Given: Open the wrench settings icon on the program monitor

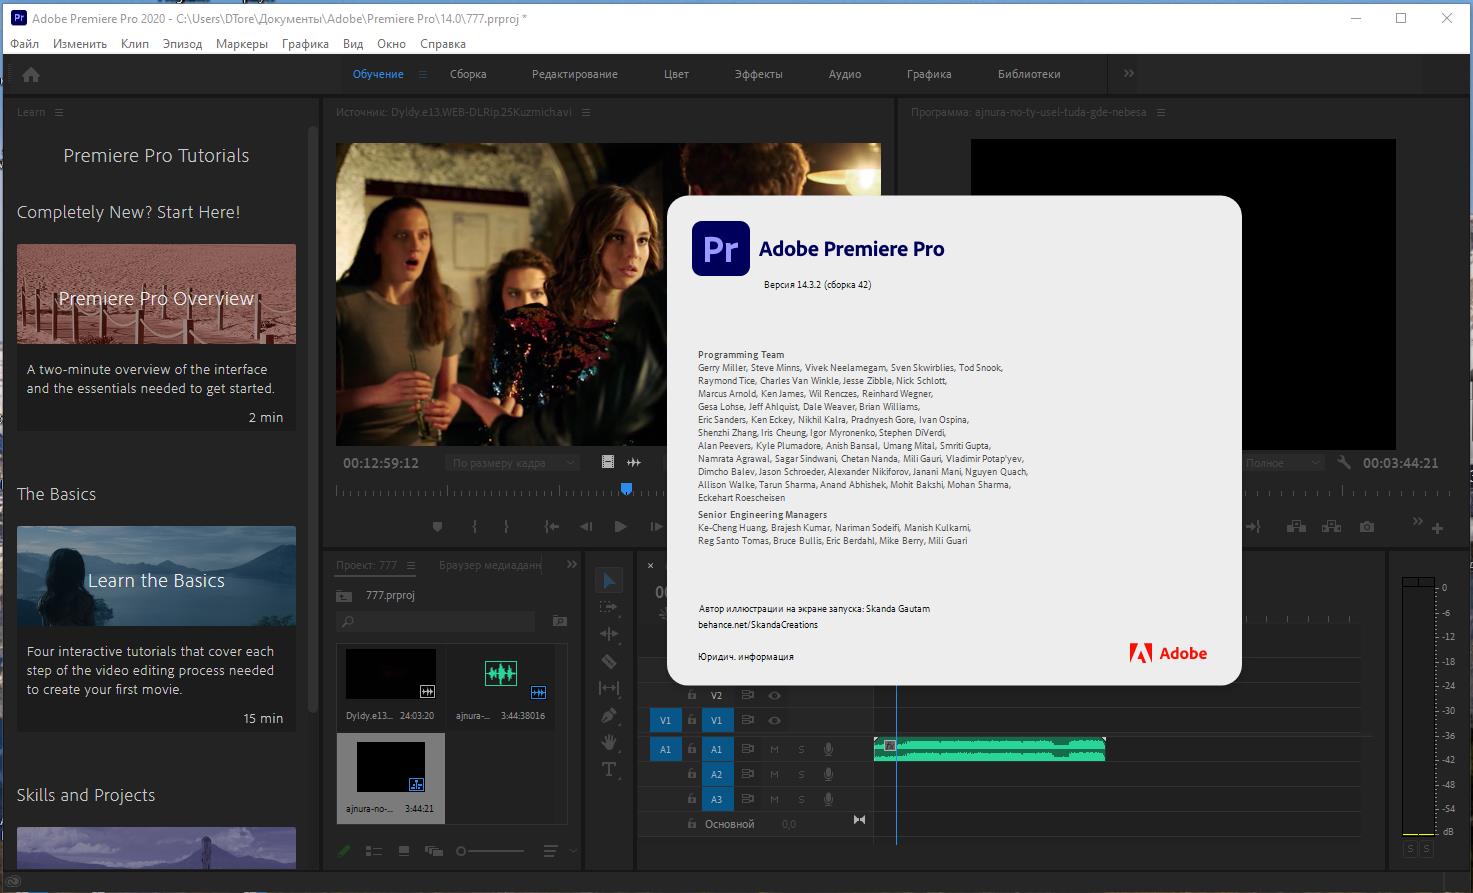Looking at the screenshot, I should pos(1344,463).
